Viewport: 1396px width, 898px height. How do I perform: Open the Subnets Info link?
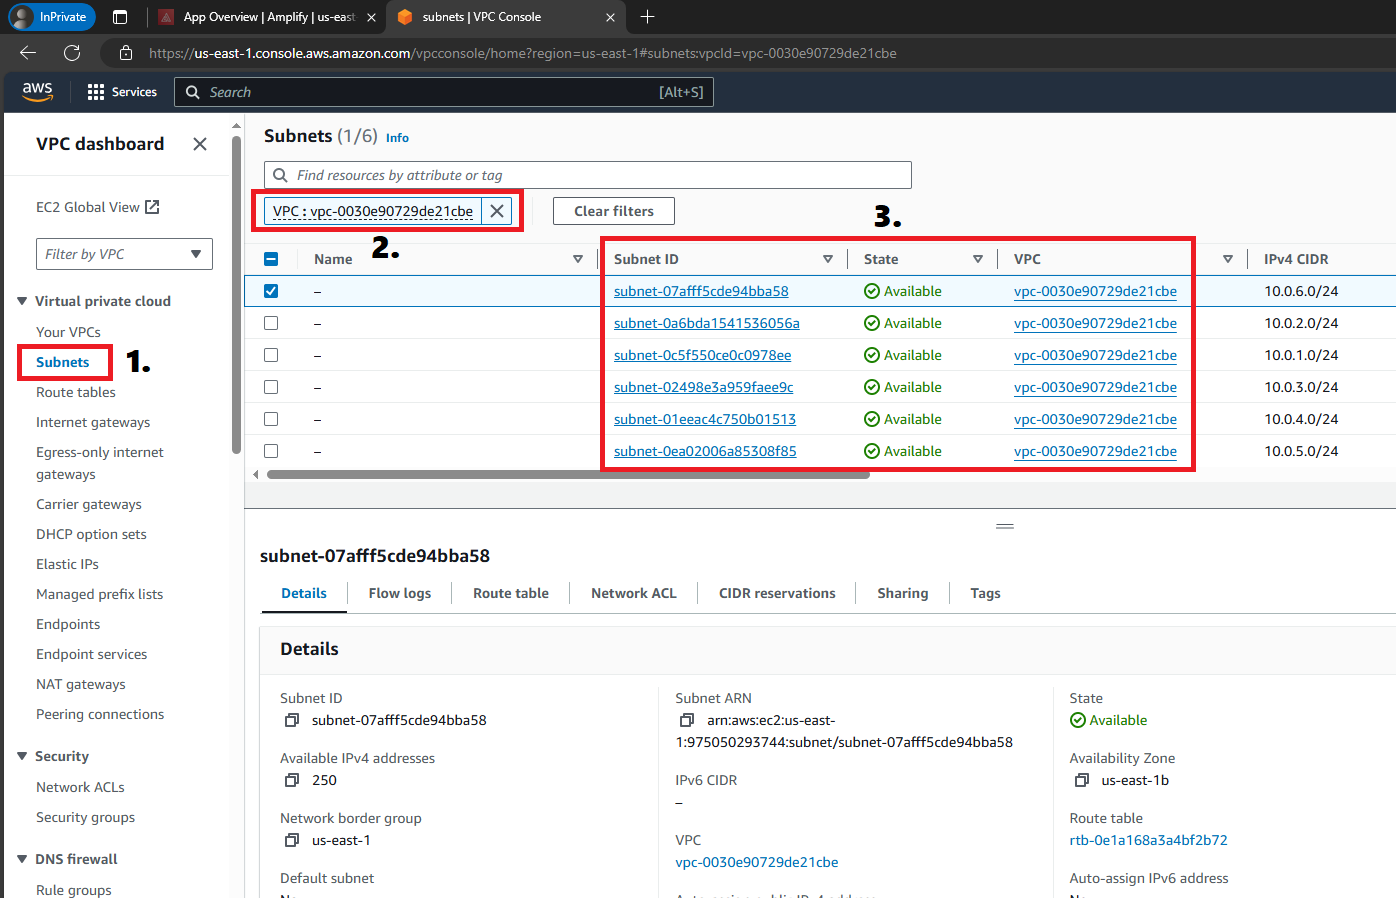click(x=397, y=138)
